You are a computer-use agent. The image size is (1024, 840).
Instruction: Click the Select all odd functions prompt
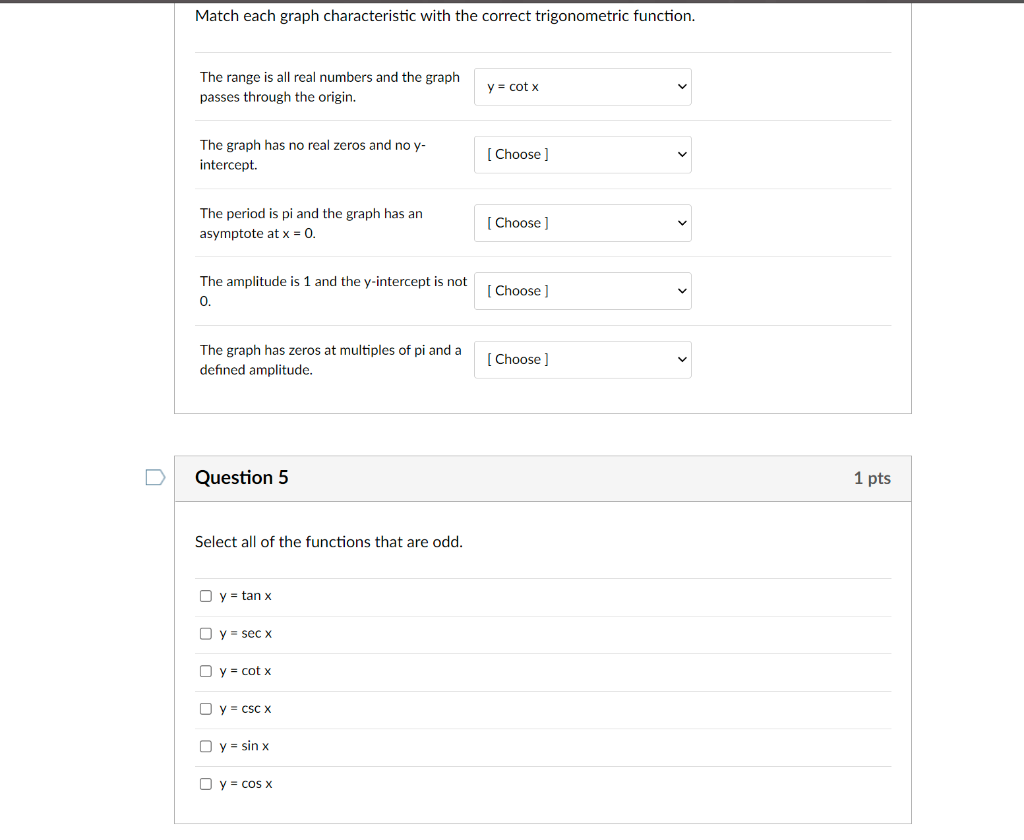tap(328, 541)
